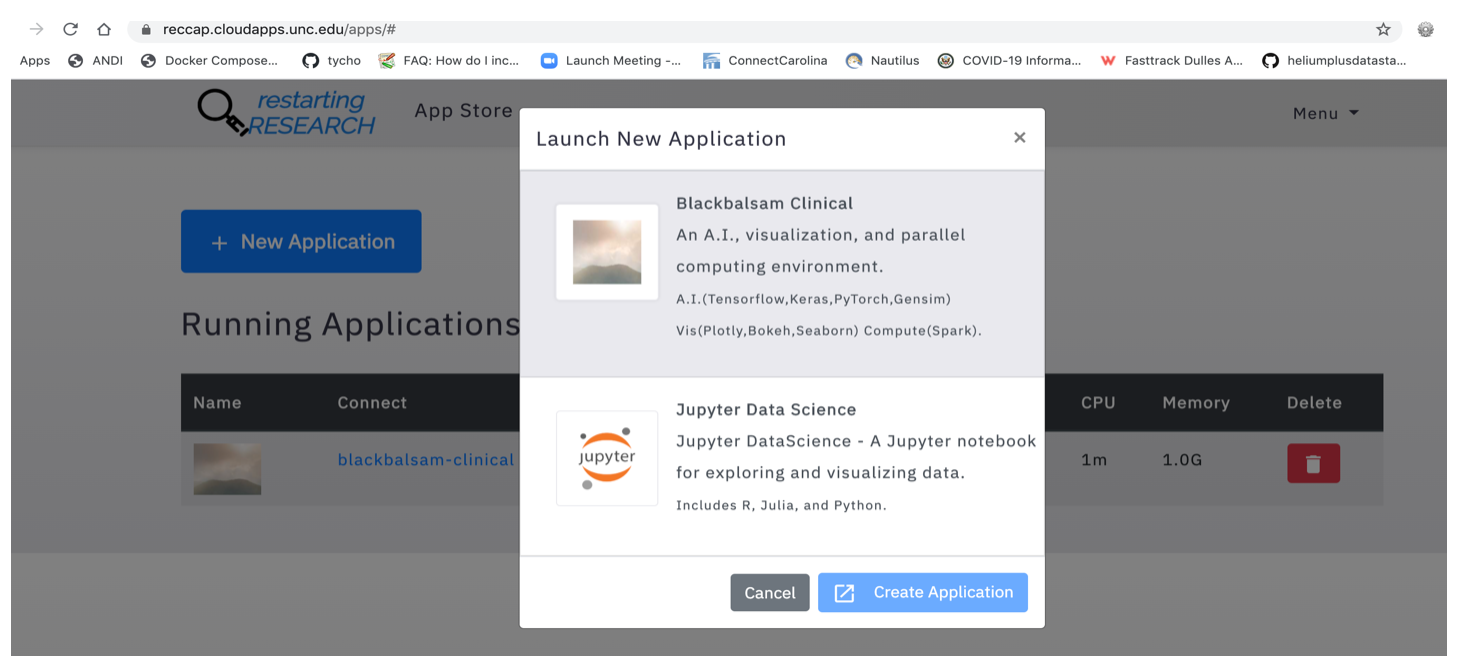Click the Launch New Application title
1457x668 pixels.
(x=661, y=139)
